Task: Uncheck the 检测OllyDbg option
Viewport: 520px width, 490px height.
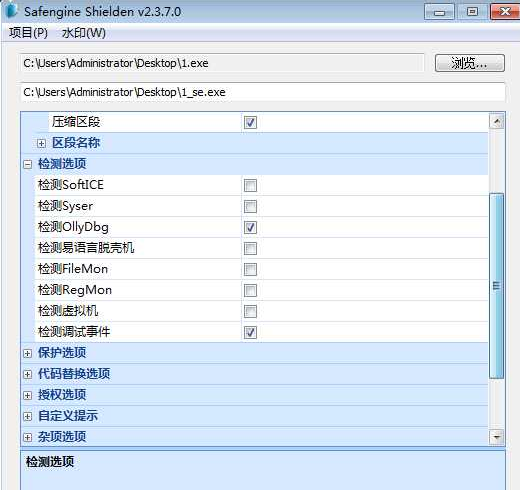Action: [x=250, y=227]
